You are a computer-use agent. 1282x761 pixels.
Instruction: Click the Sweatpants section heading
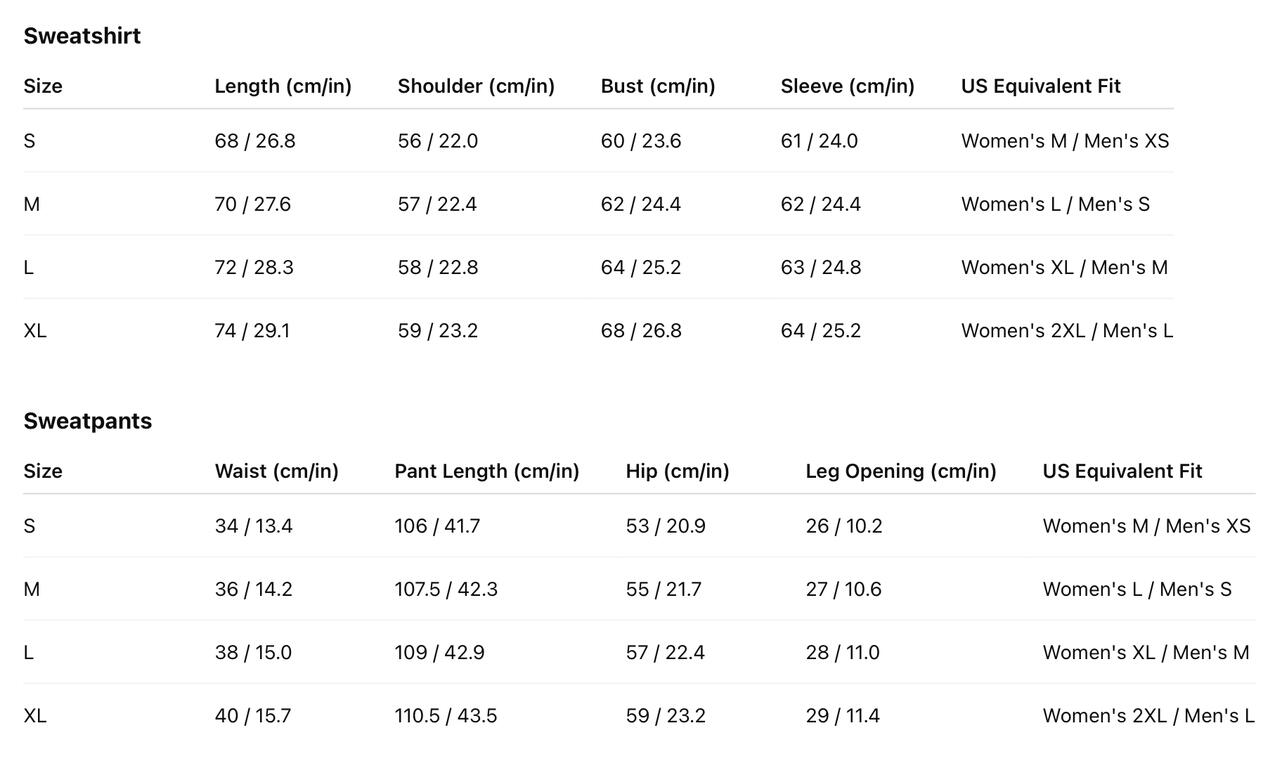(88, 421)
